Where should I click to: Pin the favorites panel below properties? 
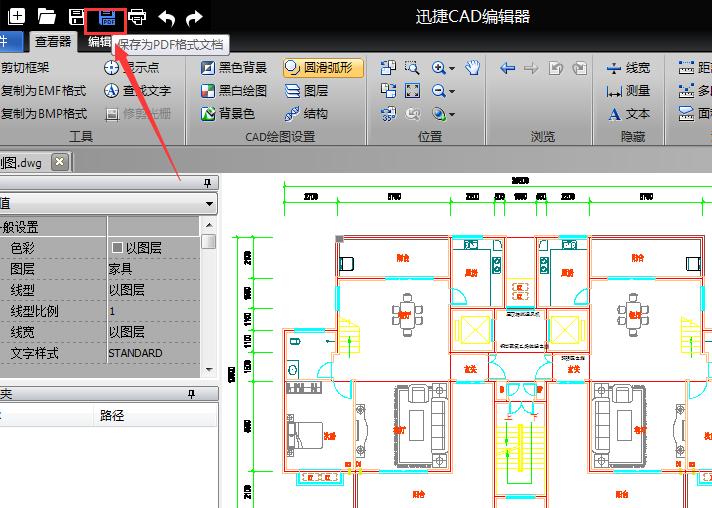coord(192,394)
